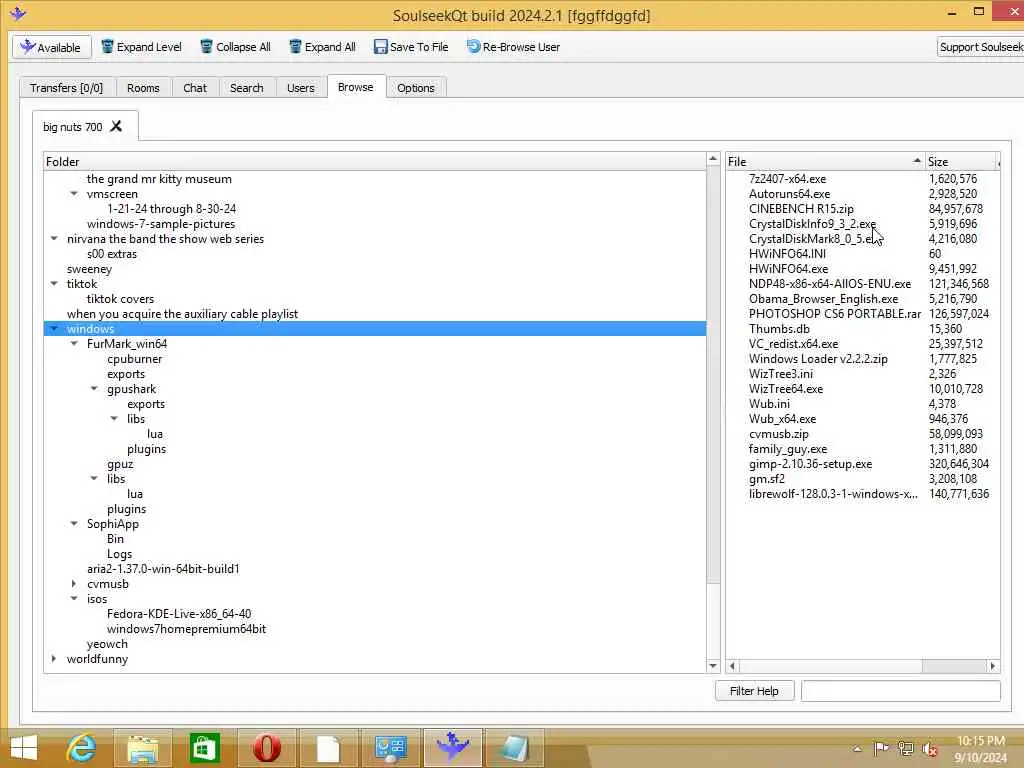
Task: Select the Fedora-KDE-Live-x86_64-40 folder
Action: (x=179, y=615)
